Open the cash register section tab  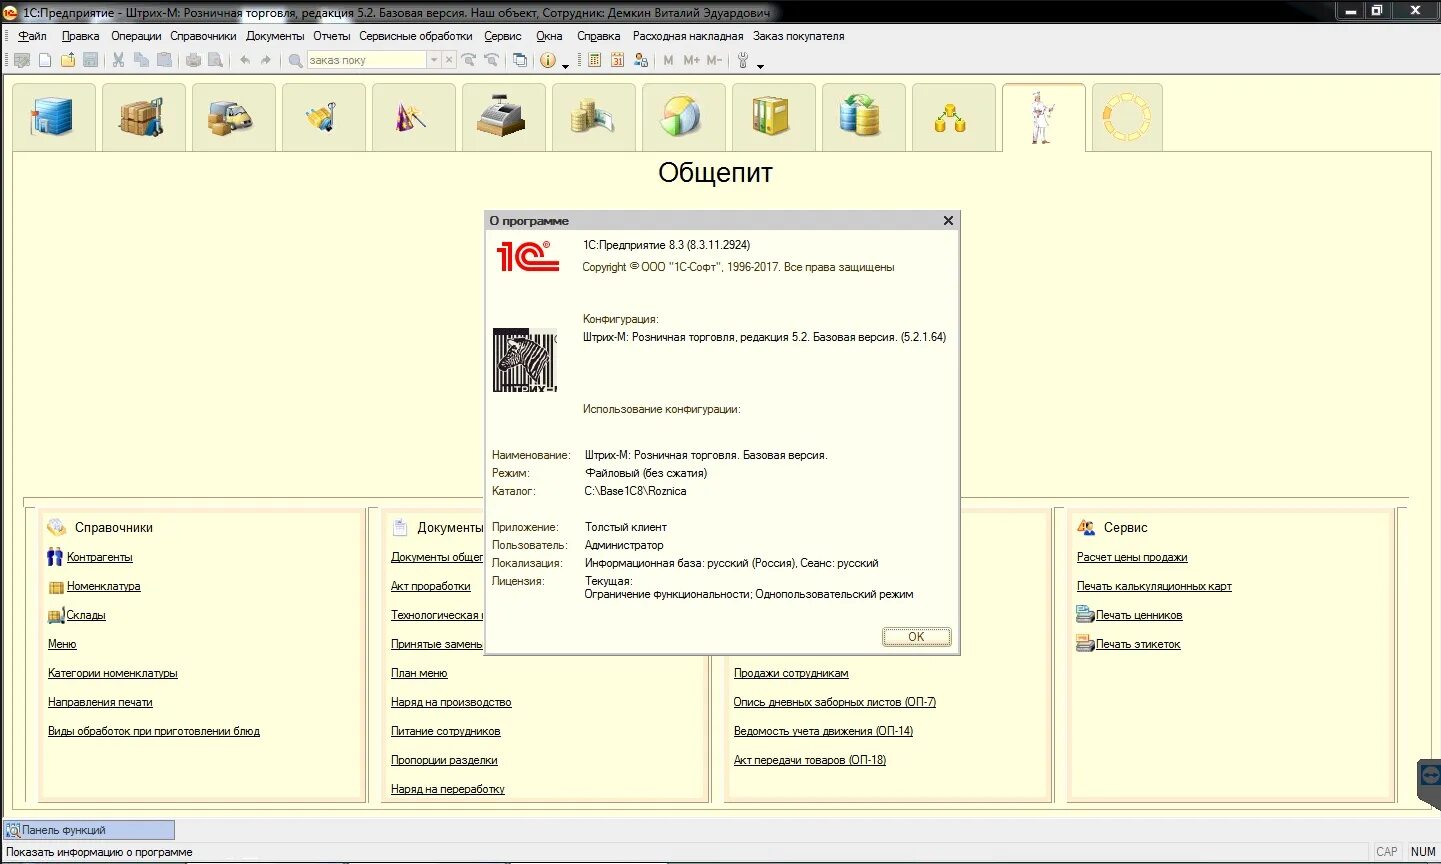pos(504,117)
